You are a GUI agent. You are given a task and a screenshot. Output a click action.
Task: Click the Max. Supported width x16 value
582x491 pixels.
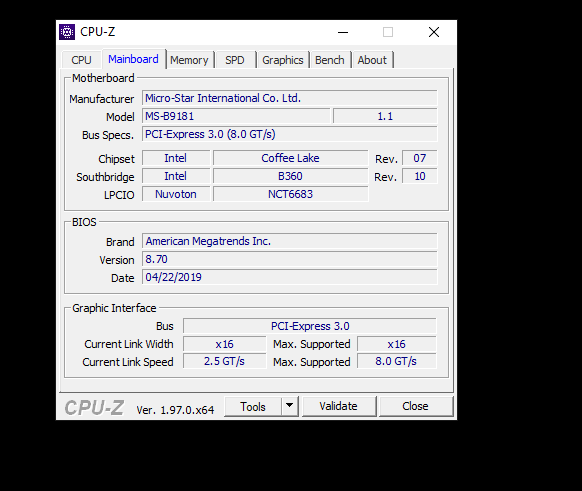[x=396, y=344]
